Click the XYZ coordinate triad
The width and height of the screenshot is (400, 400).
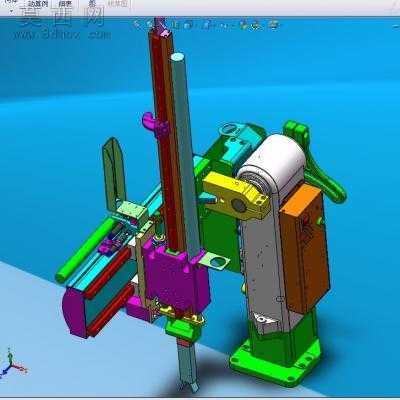click(x=12, y=364)
